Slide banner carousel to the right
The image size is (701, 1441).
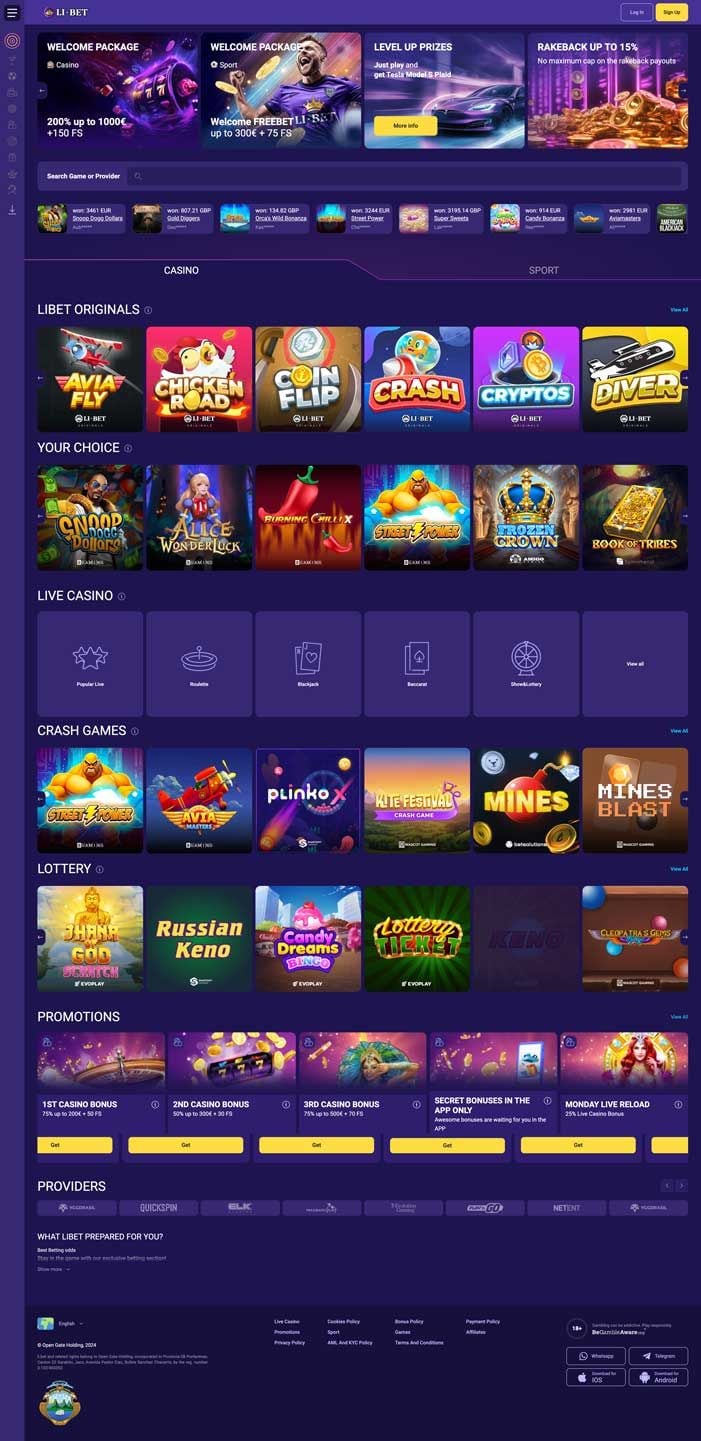(x=683, y=90)
